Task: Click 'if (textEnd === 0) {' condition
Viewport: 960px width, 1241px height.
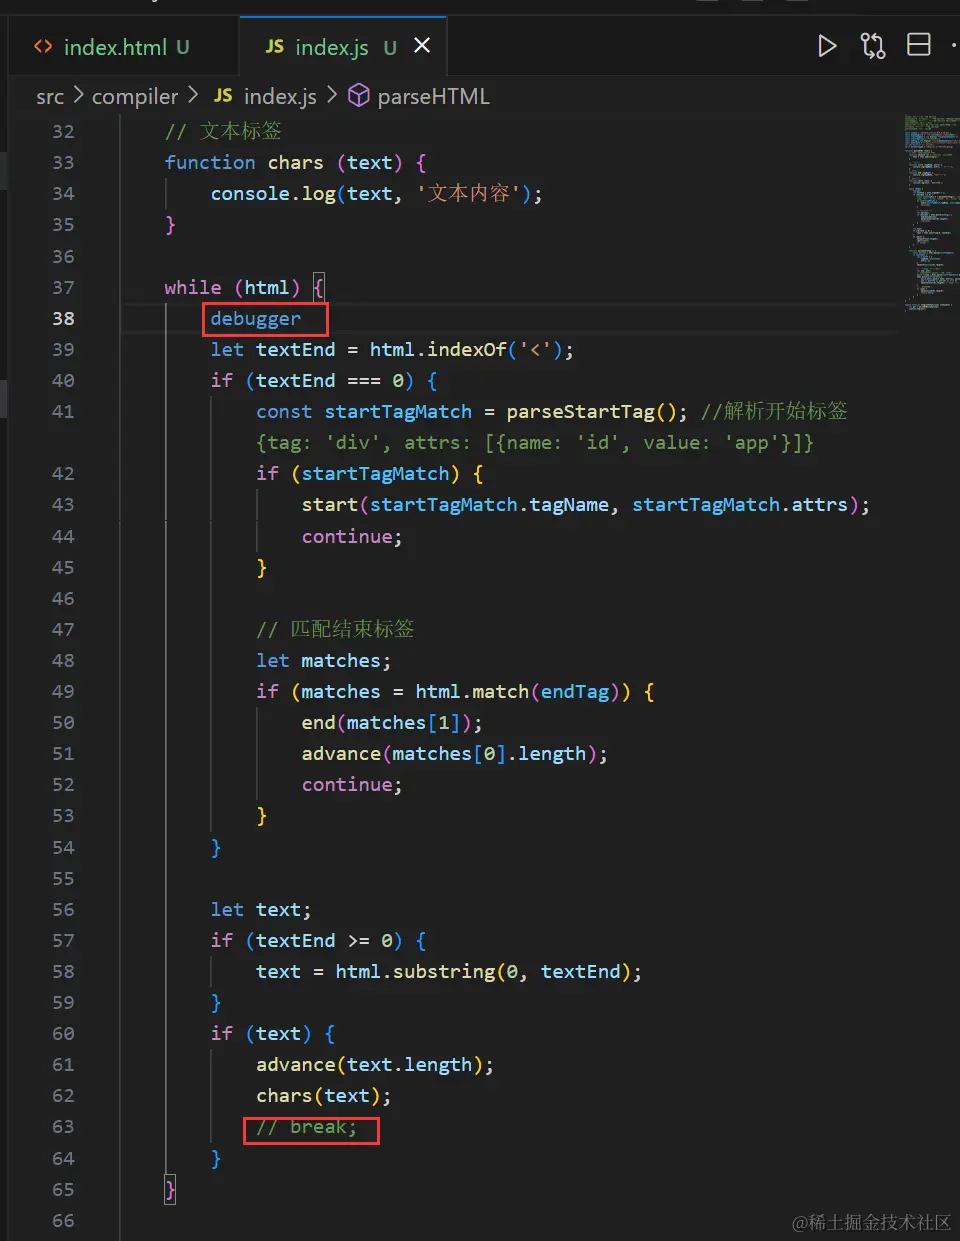Action: pyautogui.click(x=323, y=381)
